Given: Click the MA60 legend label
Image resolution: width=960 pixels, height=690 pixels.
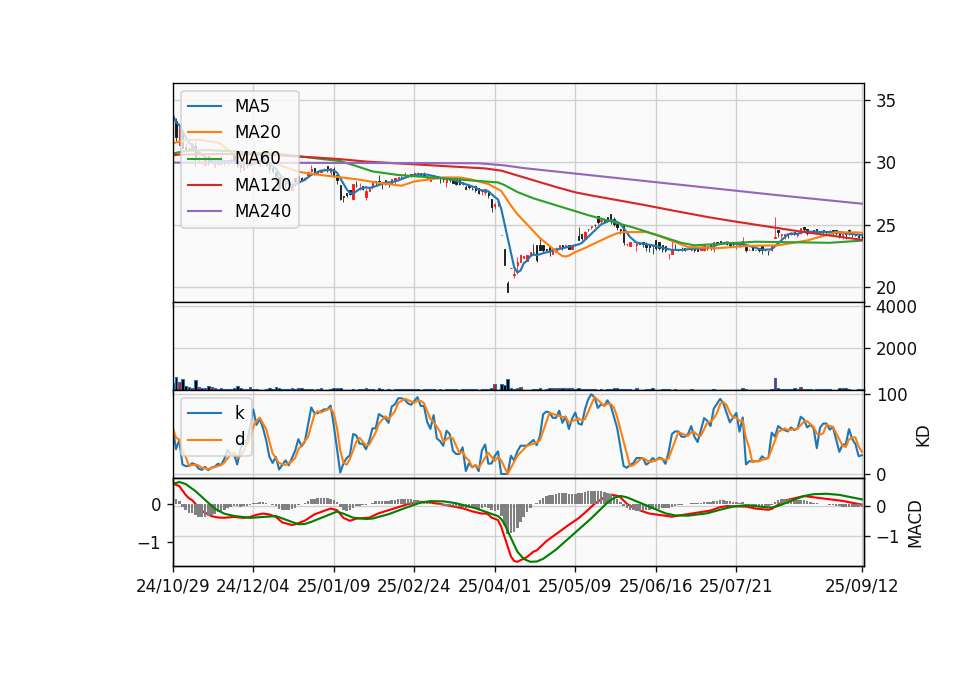Looking at the screenshot, I should pyautogui.click(x=258, y=159).
